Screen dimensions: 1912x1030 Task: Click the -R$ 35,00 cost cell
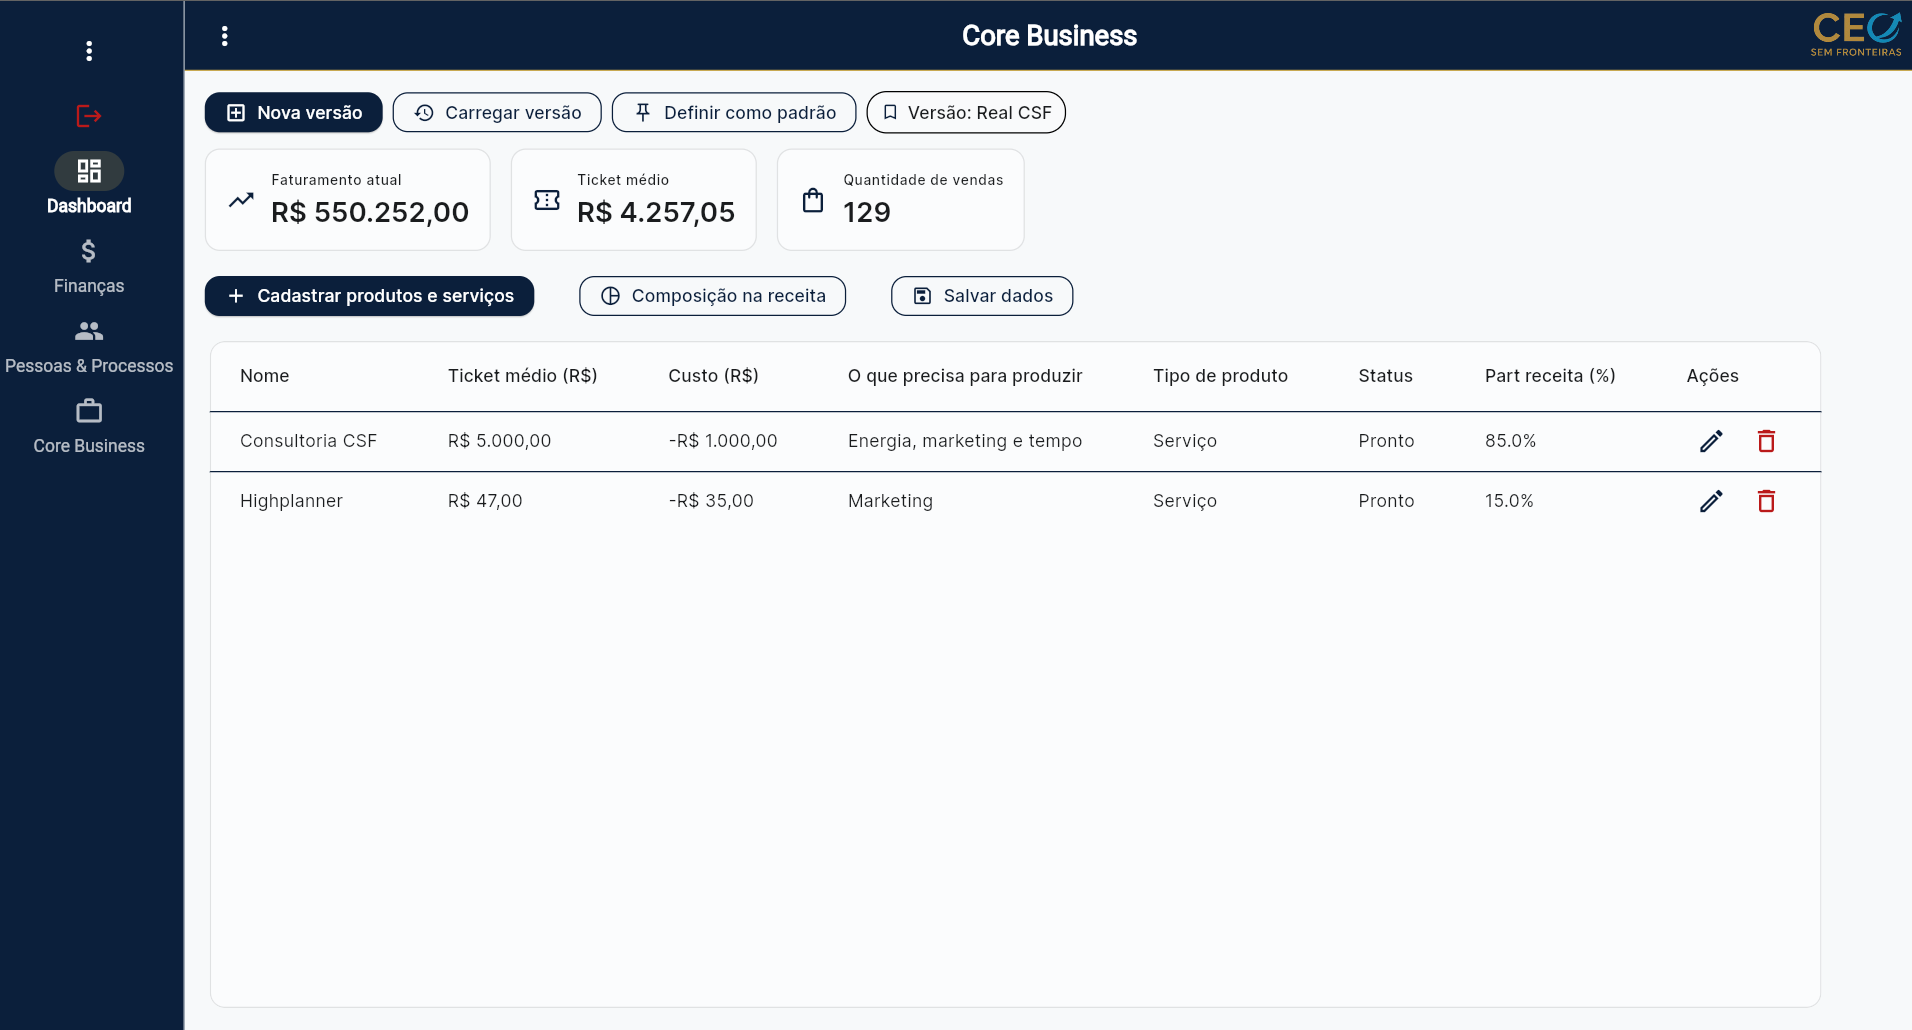(711, 501)
